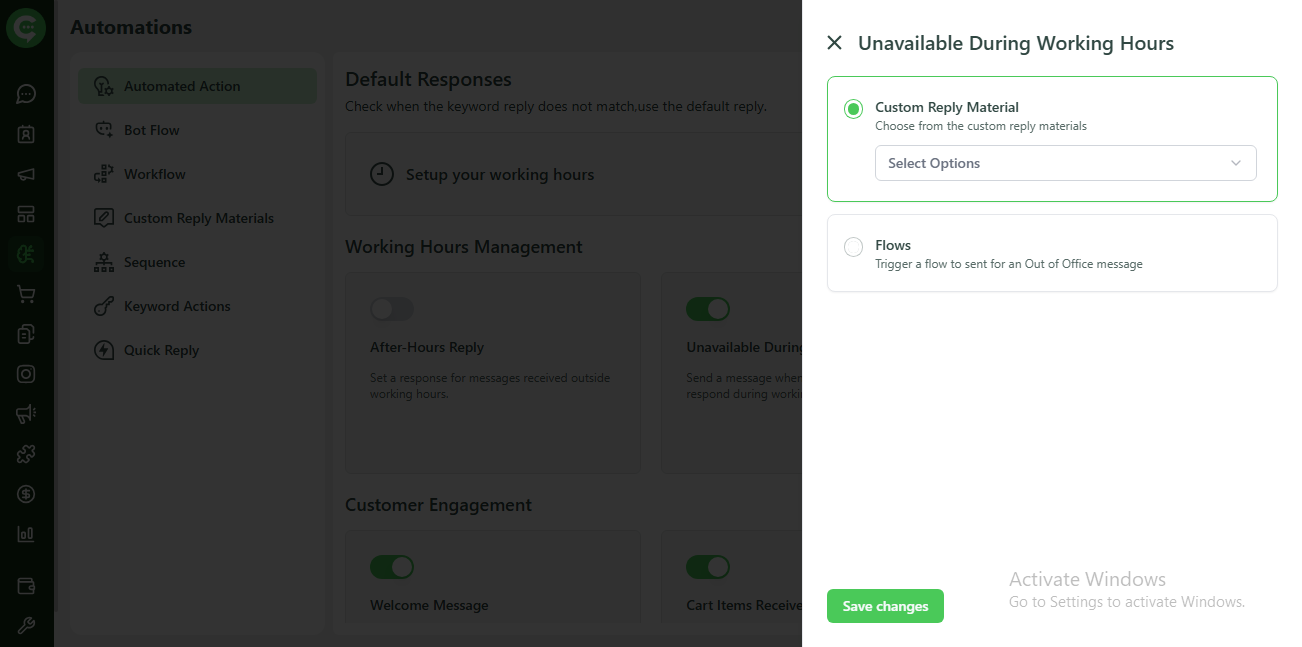Disable the Welcome Message toggle
The height and width of the screenshot is (647, 1302).
392,567
